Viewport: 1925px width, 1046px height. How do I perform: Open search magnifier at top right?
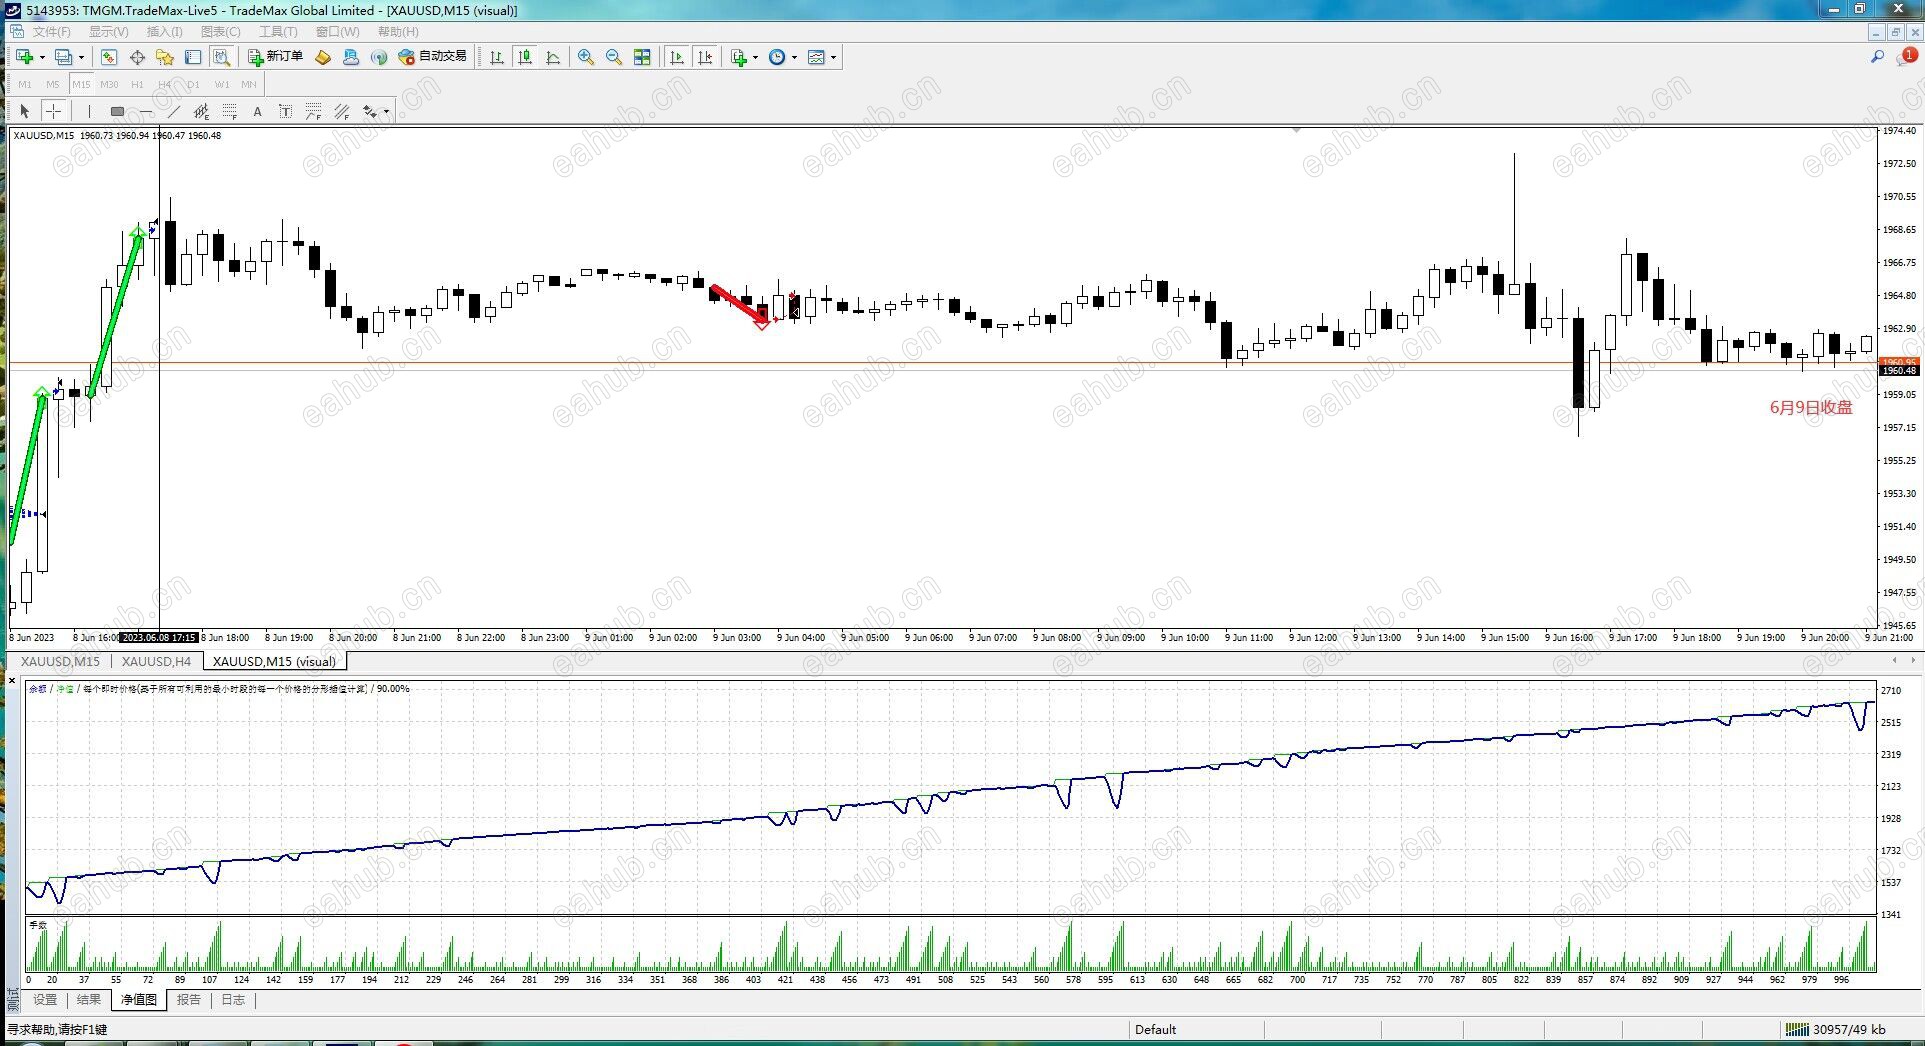pos(1877,57)
